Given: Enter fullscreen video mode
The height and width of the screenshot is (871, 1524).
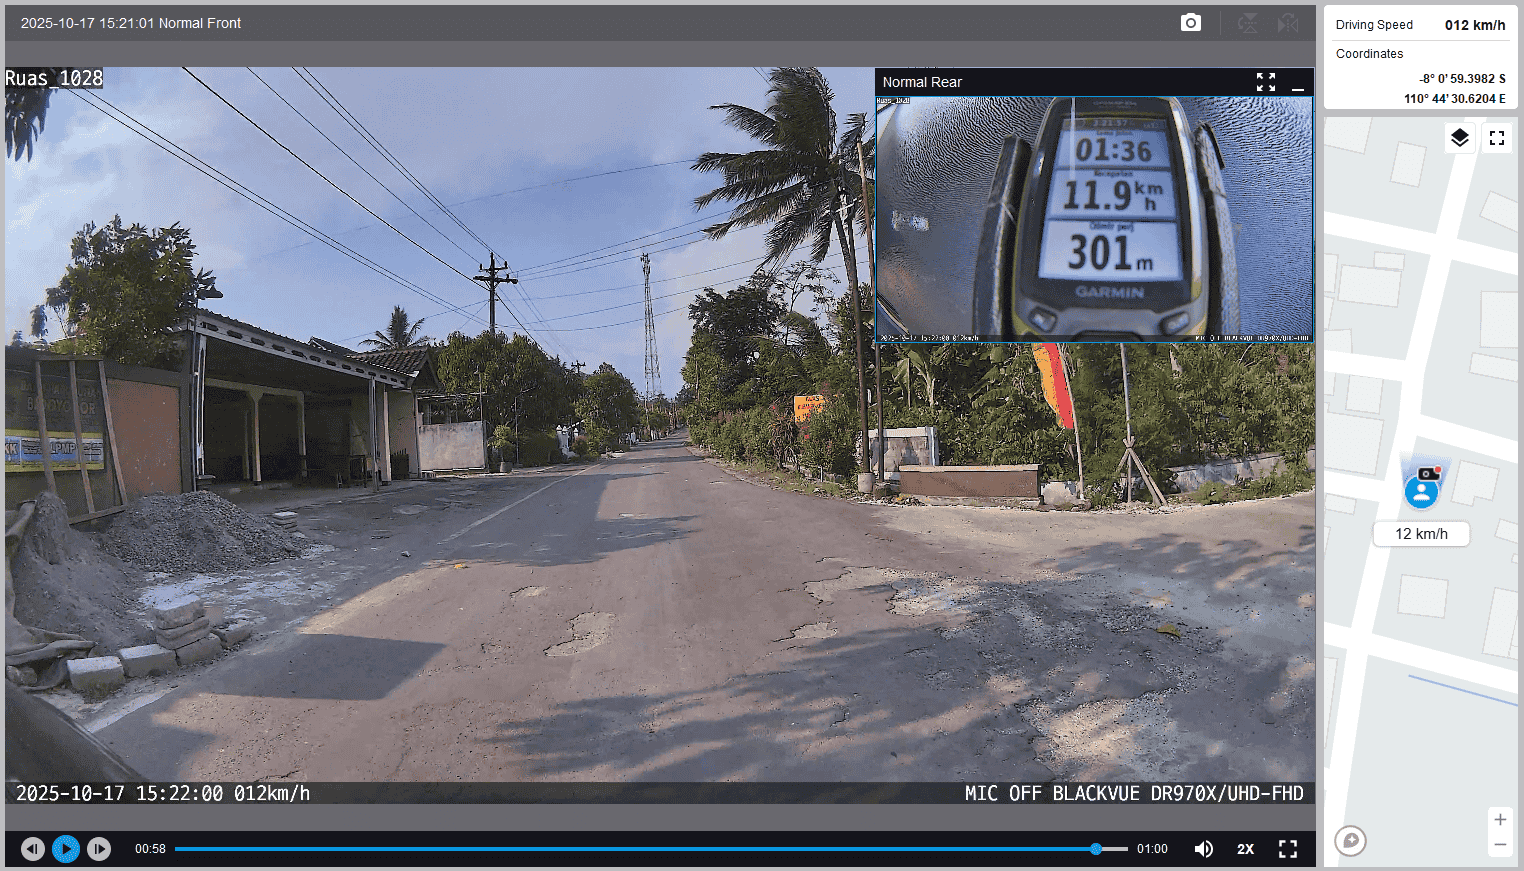Looking at the screenshot, I should coord(1288,849).
